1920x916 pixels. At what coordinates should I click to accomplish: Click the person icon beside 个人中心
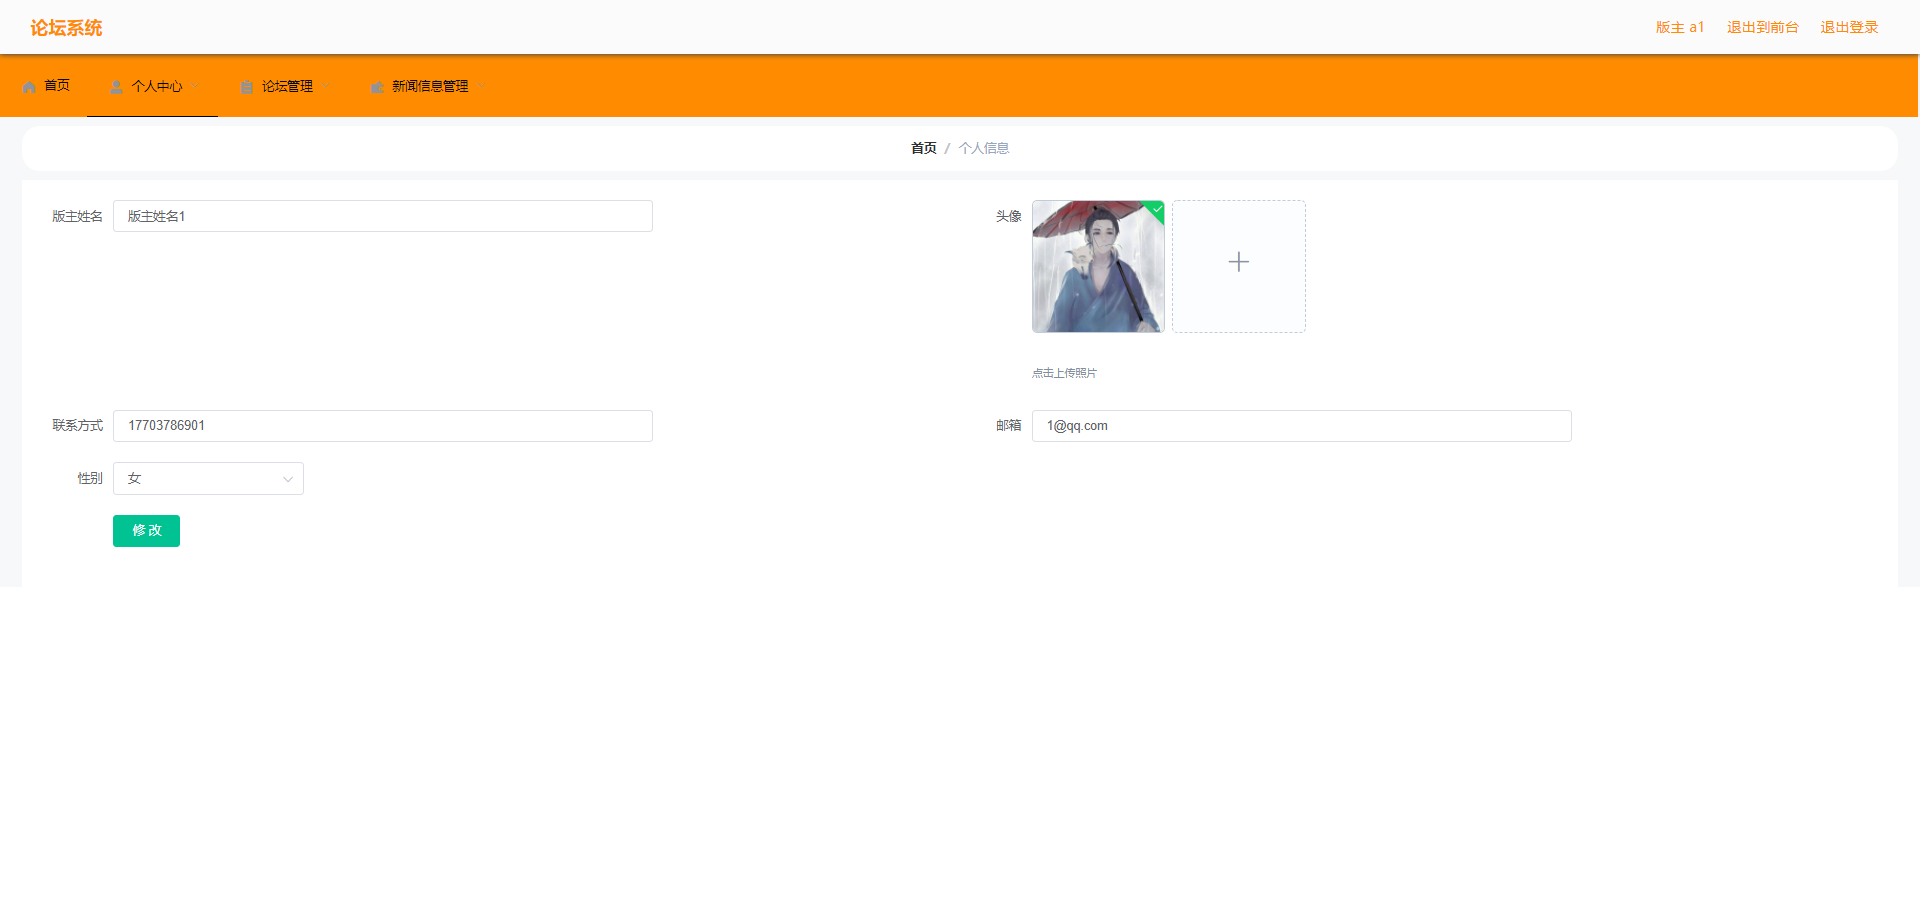(116, 87)
